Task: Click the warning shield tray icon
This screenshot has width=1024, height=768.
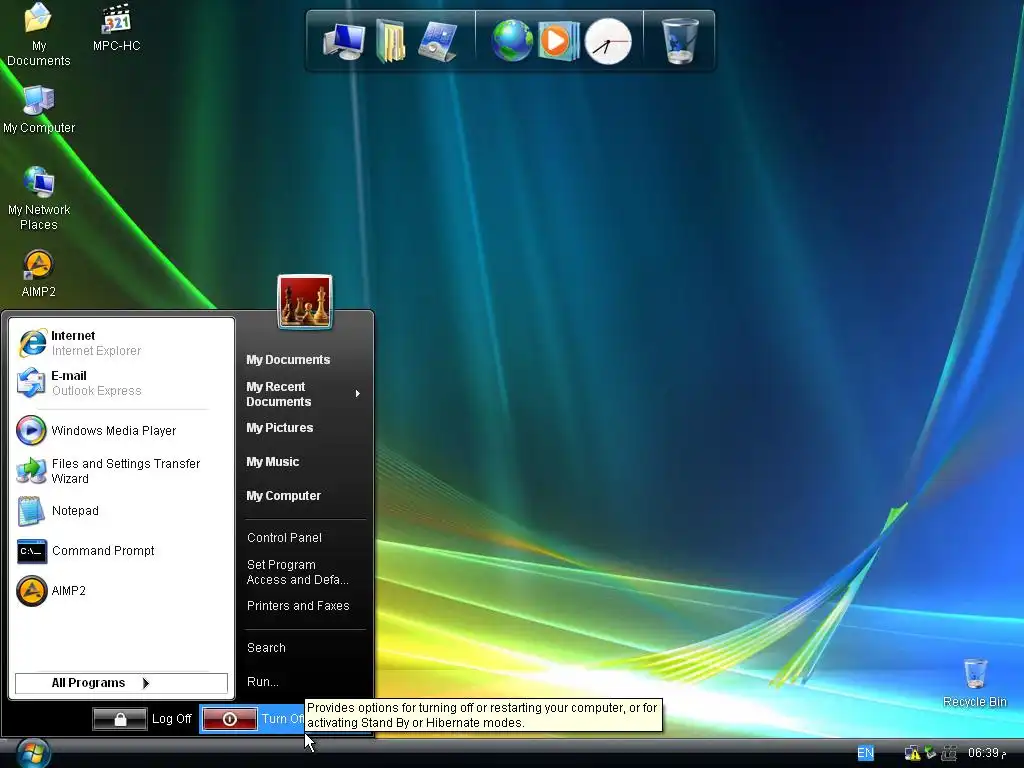Action: (912, 754)
